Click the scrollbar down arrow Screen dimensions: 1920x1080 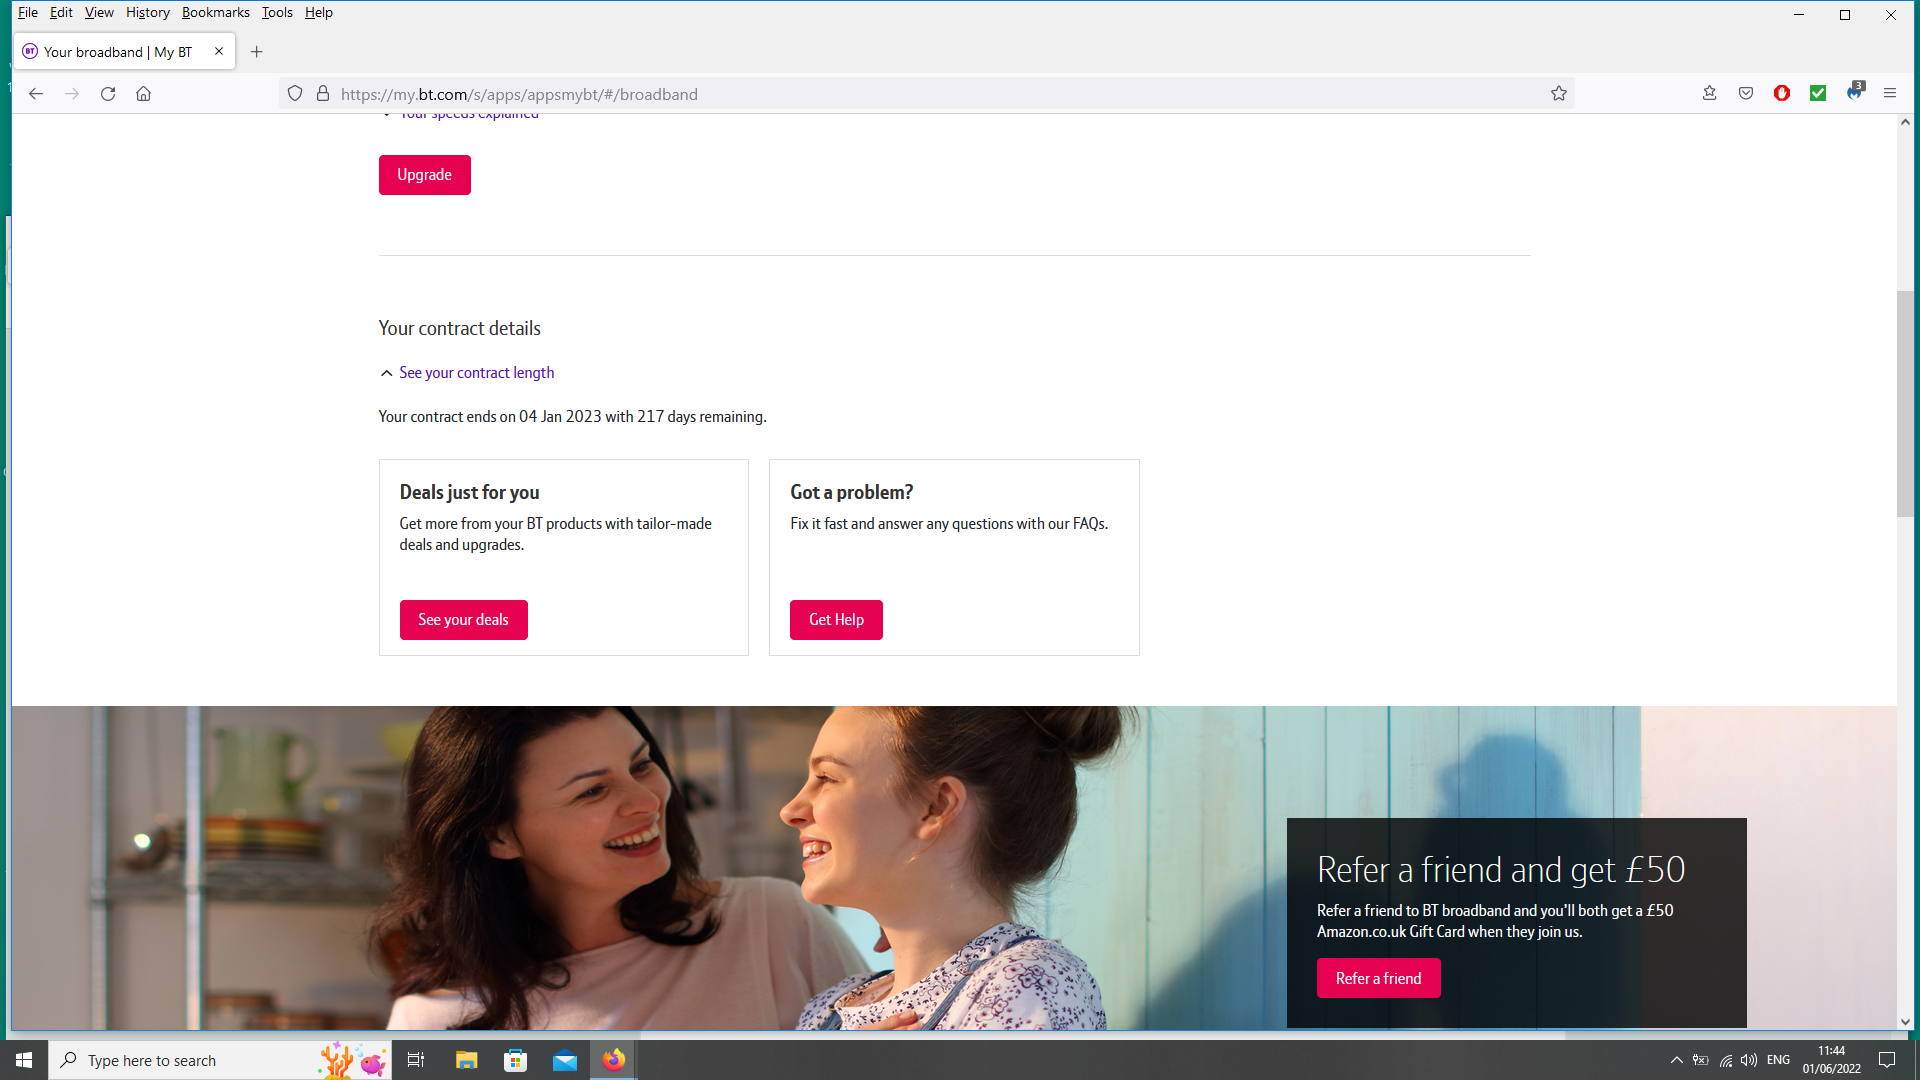pos(1905,1022)
